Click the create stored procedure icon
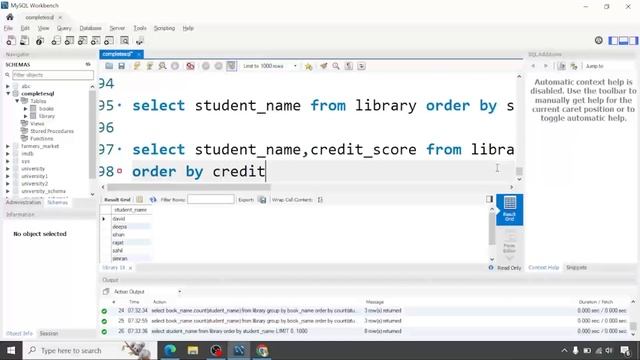This screenshot has width=640, height=360. point(96,41)
